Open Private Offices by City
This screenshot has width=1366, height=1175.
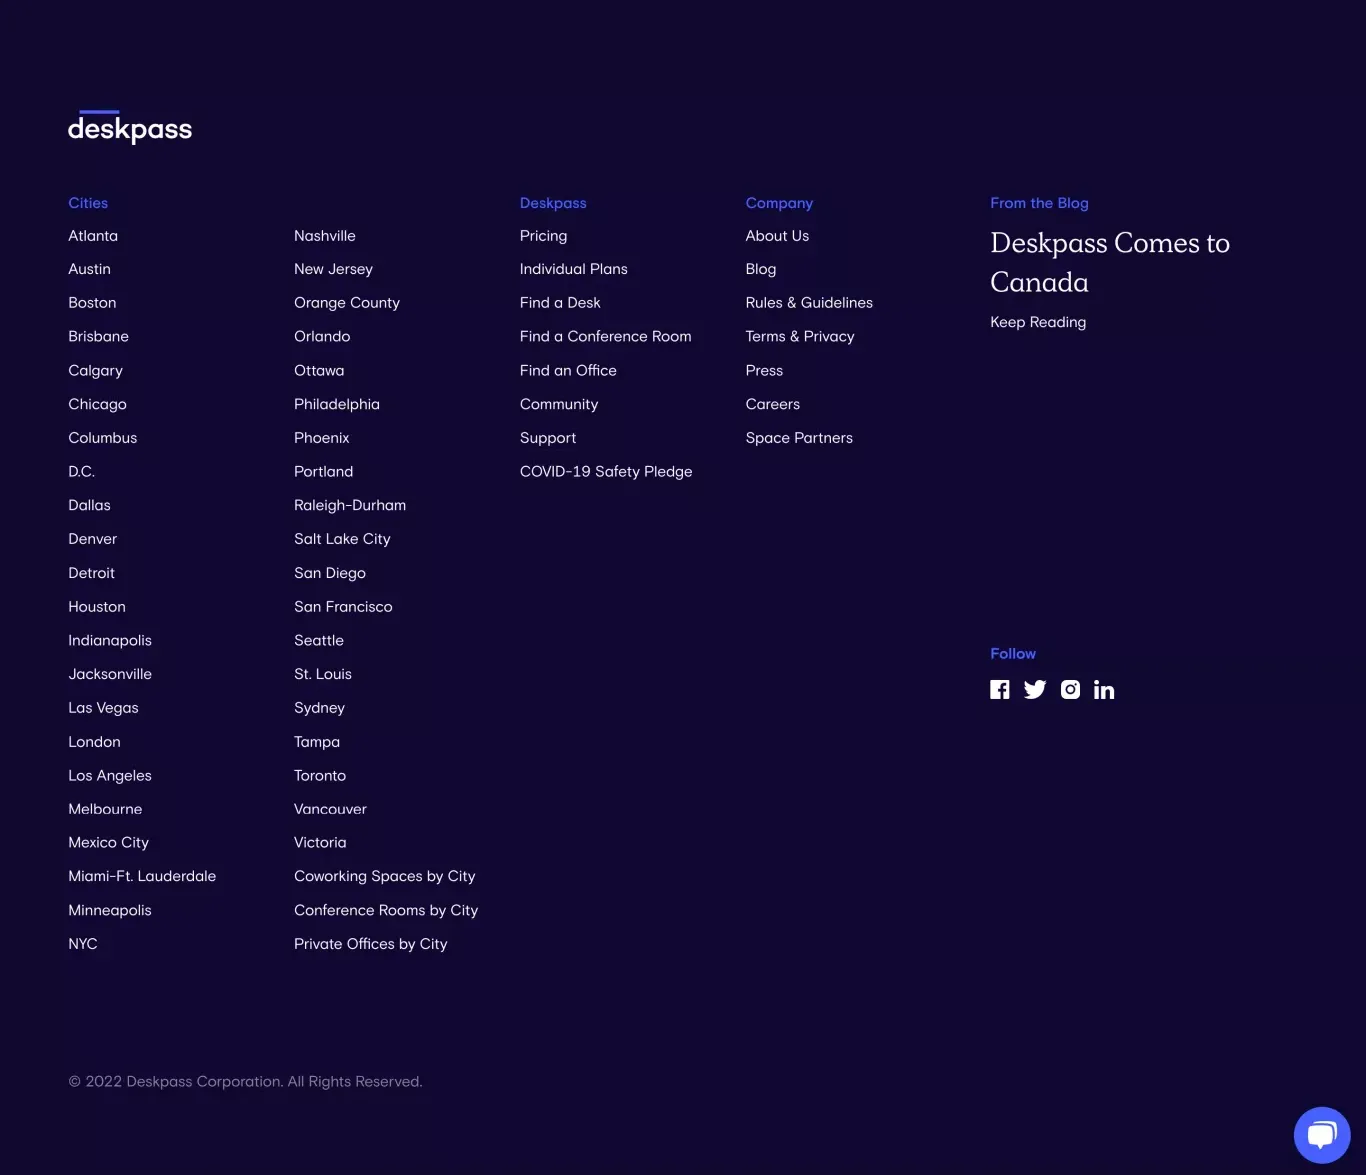(371, 944)
